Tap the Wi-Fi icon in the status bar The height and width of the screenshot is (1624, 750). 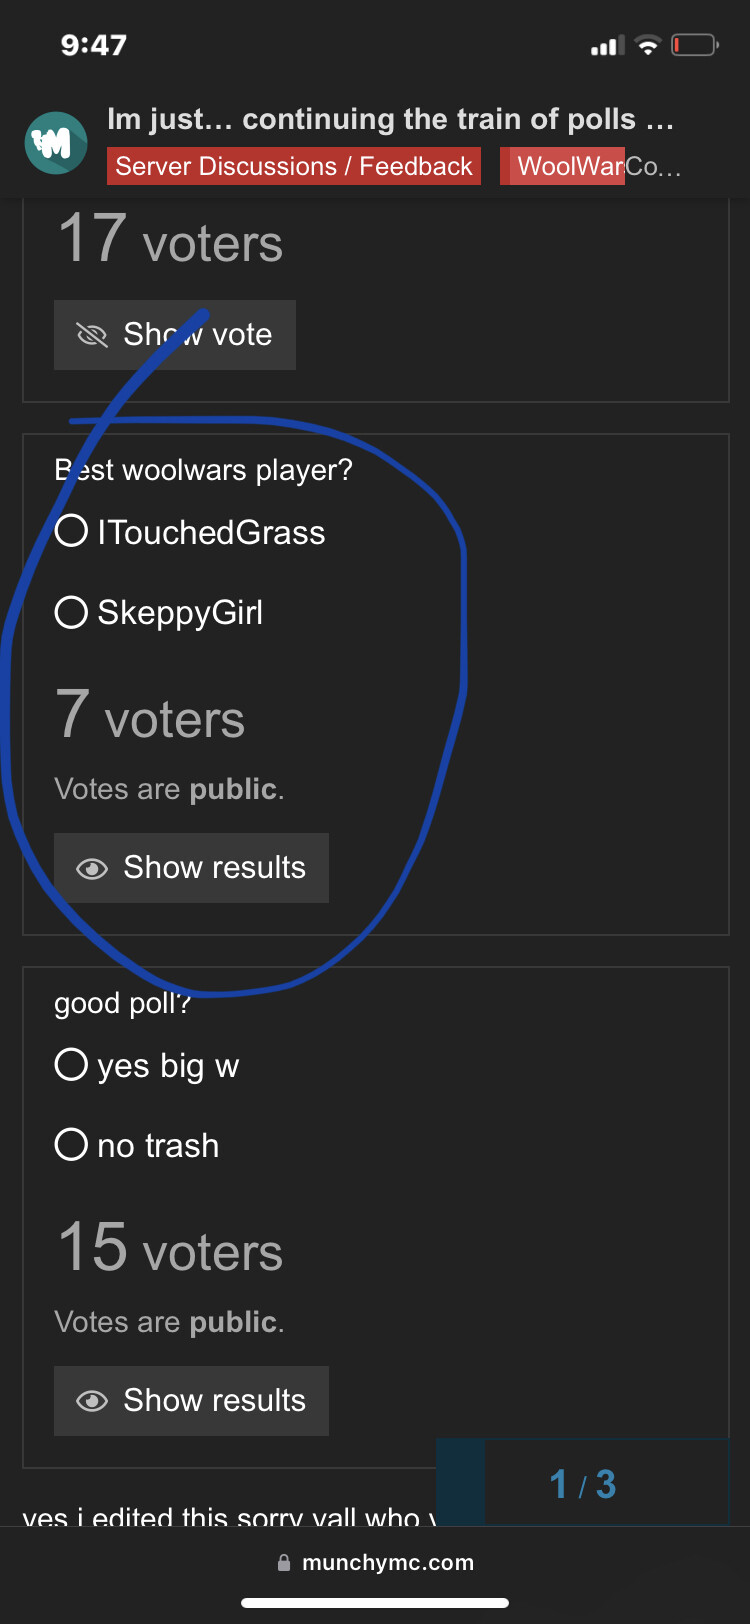648,45
